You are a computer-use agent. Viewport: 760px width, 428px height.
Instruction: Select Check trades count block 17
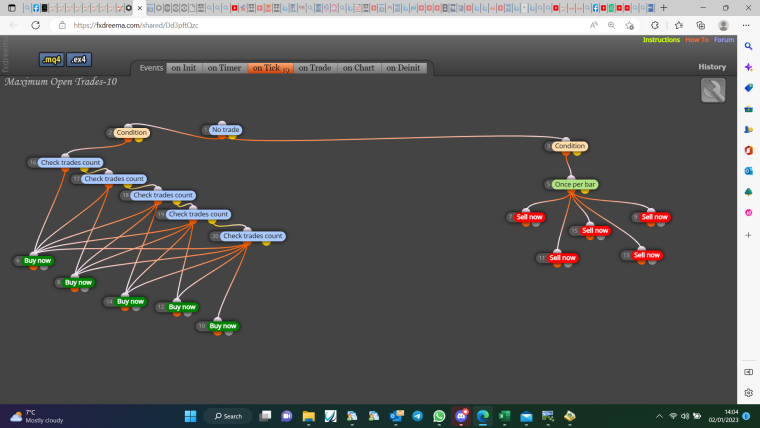click(x=114, y=179)
